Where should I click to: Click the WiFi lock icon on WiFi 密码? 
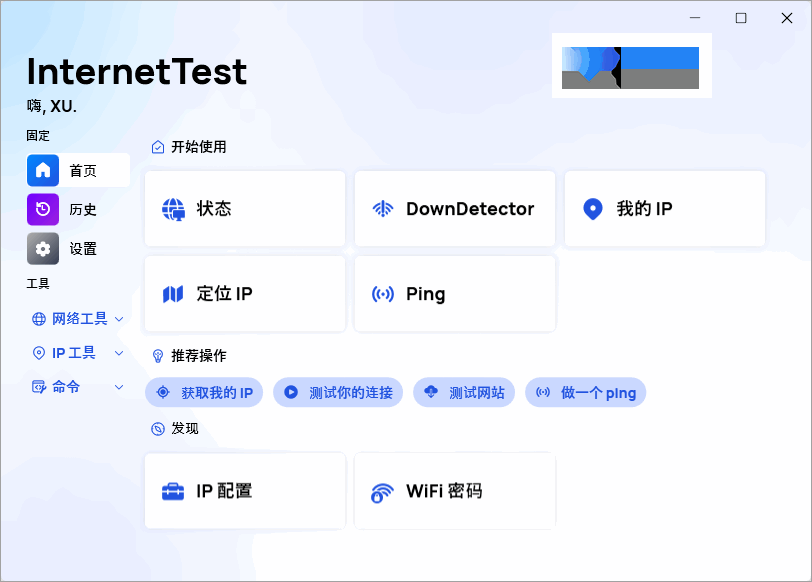(382, 493)
